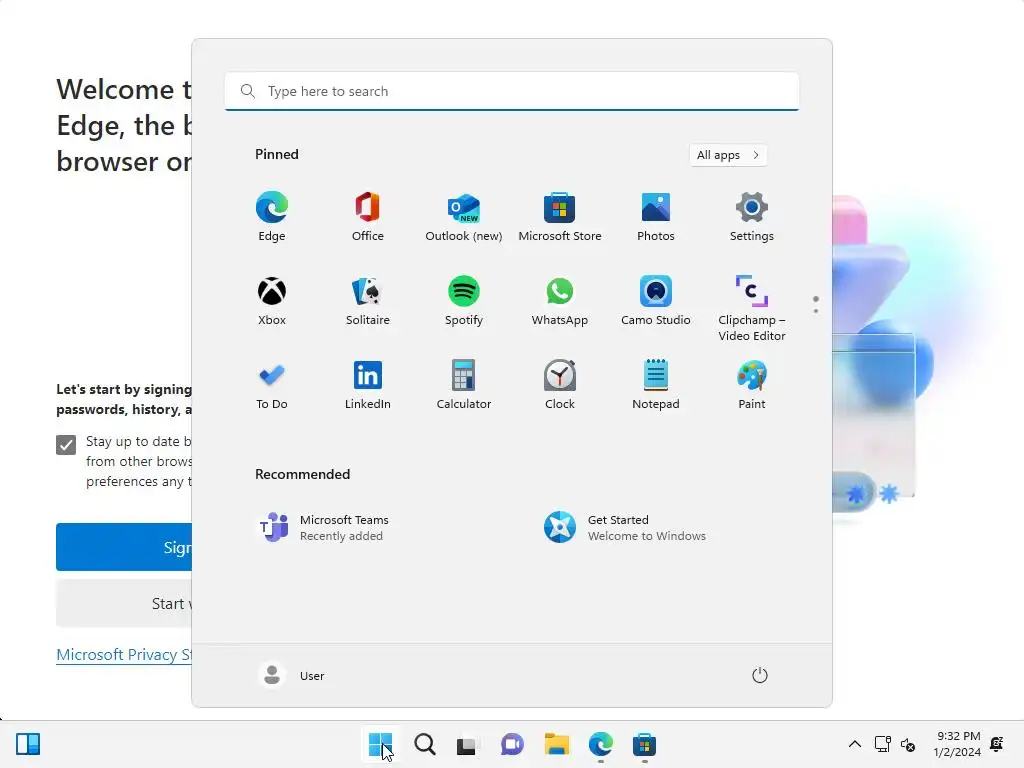Viewport: 1024px width, 768px height.
Task: Open Microsoft Privacy Statement link
Action: [124, 654]
